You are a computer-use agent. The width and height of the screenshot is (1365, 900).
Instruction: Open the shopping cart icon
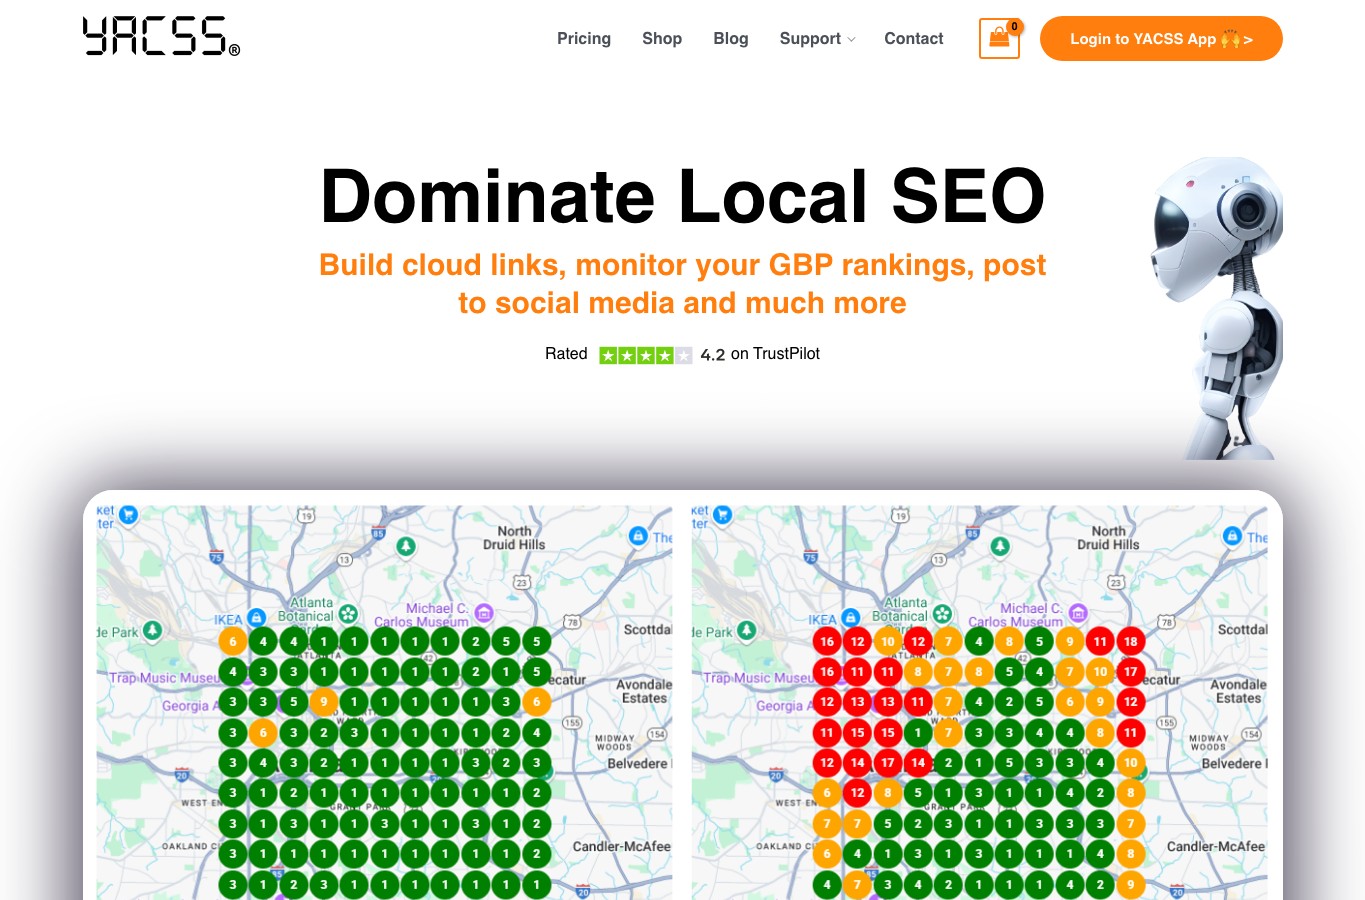[999, 39]
